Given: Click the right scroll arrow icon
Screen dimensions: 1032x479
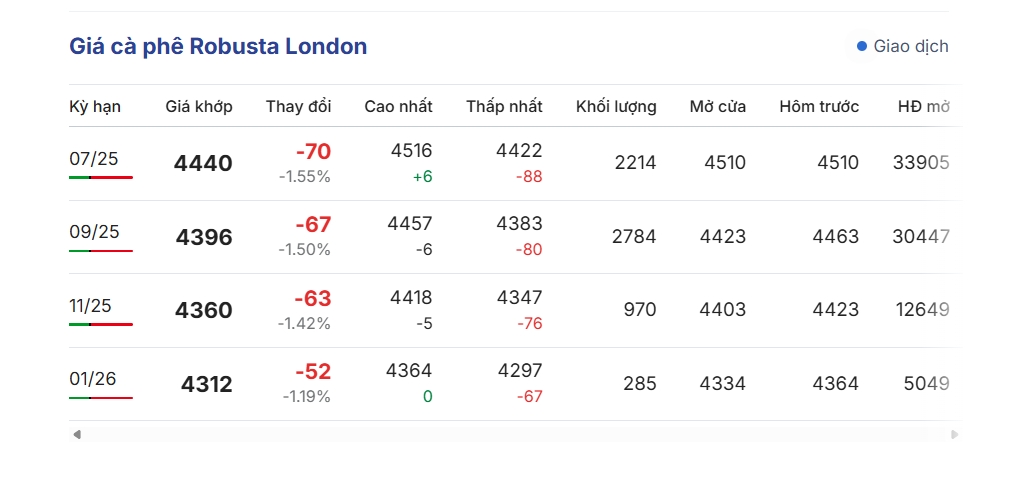Looking at the screenshot, I should (954, 434).
